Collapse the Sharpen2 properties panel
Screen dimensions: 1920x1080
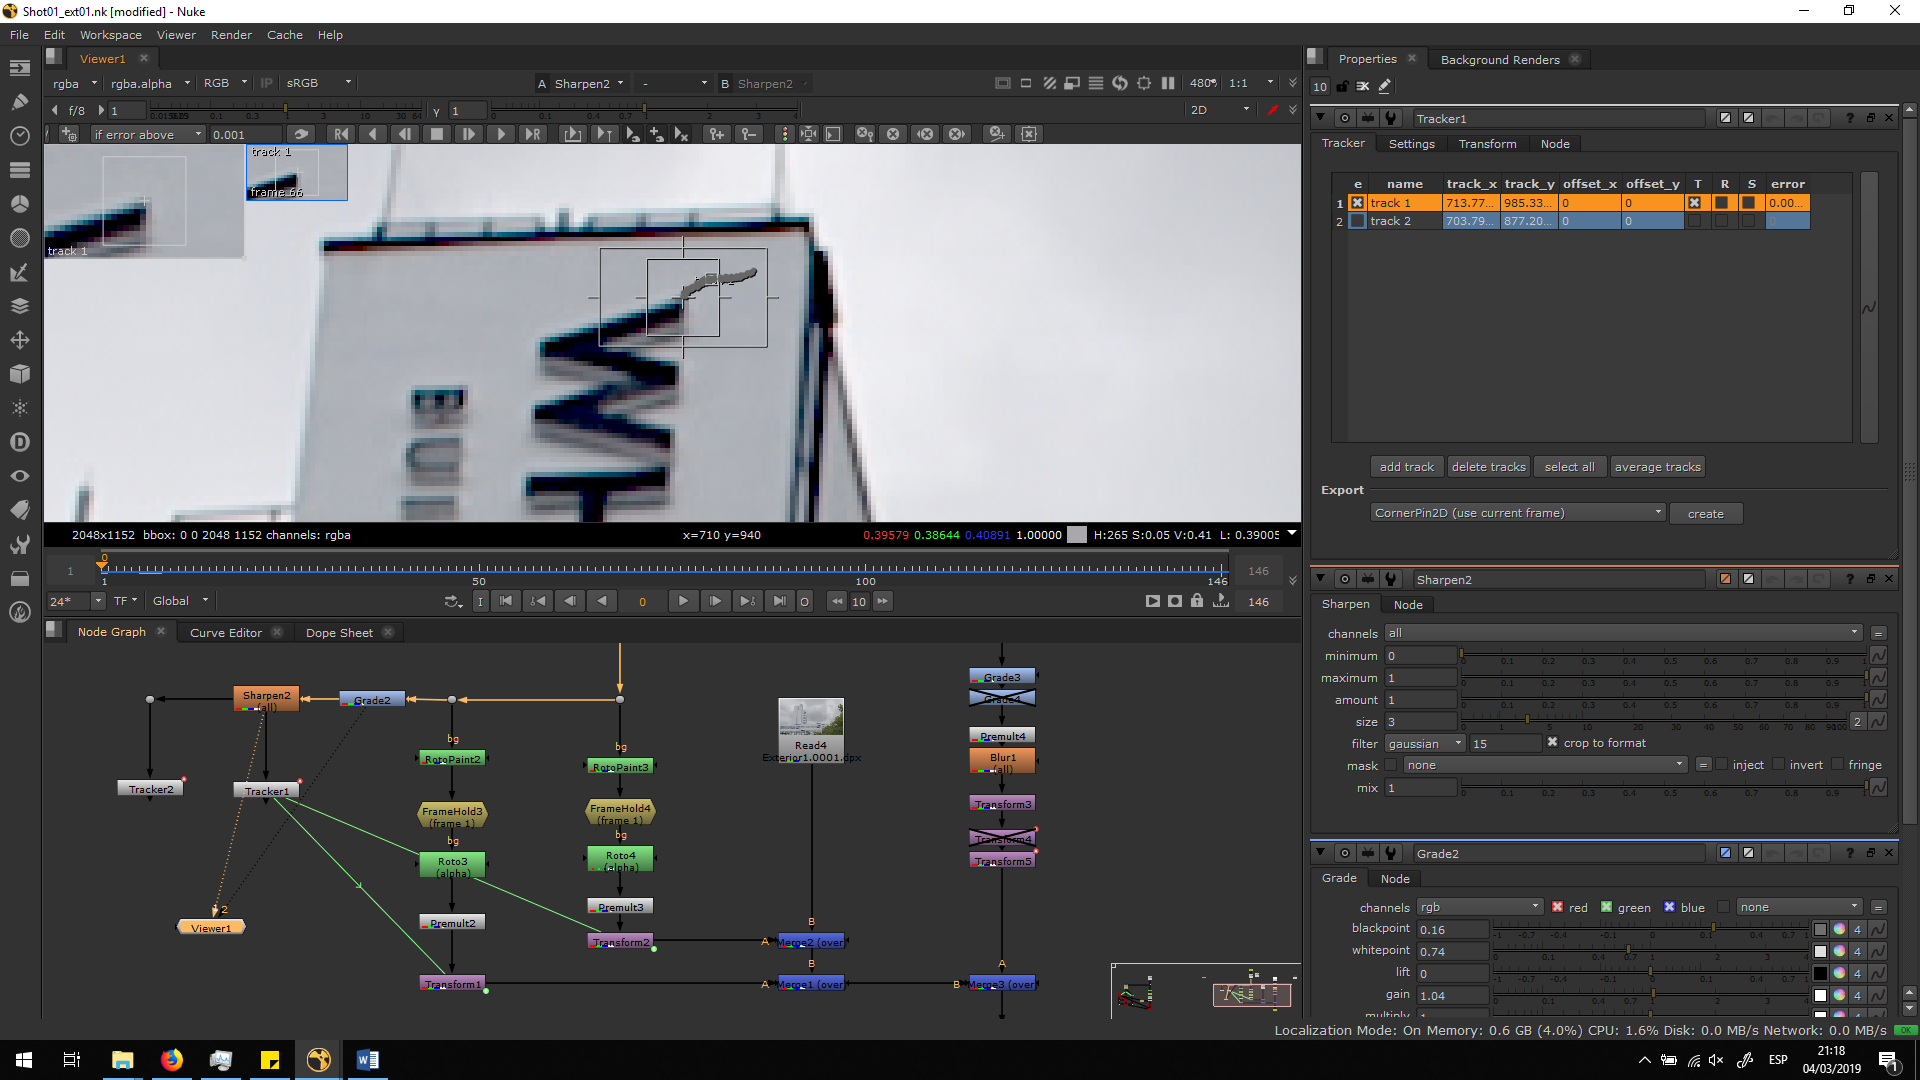1320,579
